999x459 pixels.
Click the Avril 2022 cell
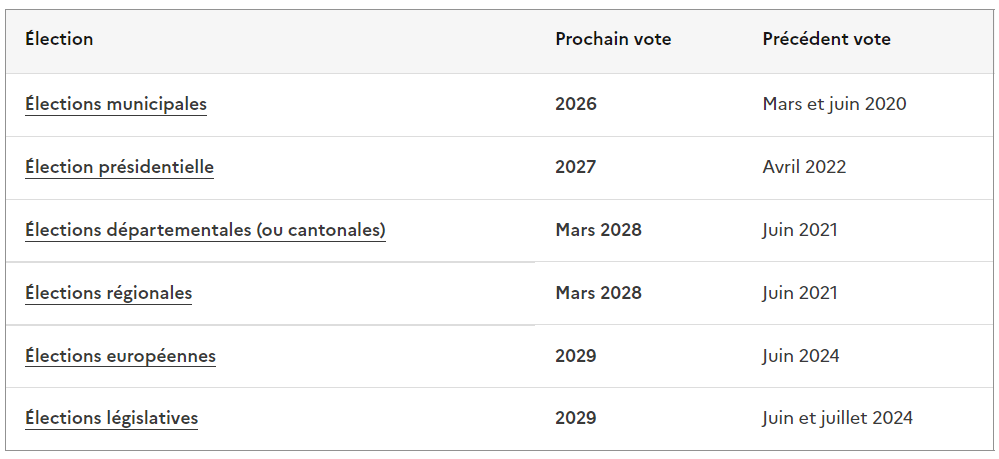[804, 167]
